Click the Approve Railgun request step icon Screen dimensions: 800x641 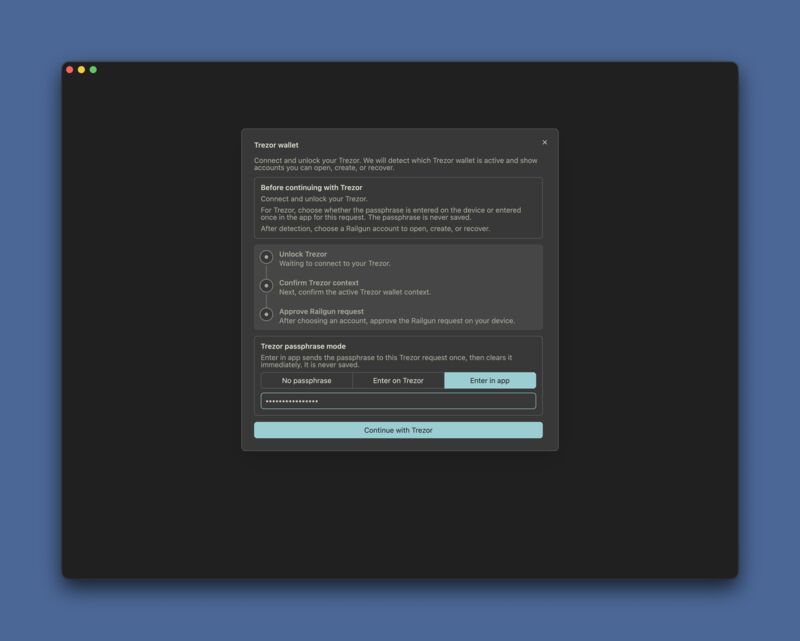point(266,314)
